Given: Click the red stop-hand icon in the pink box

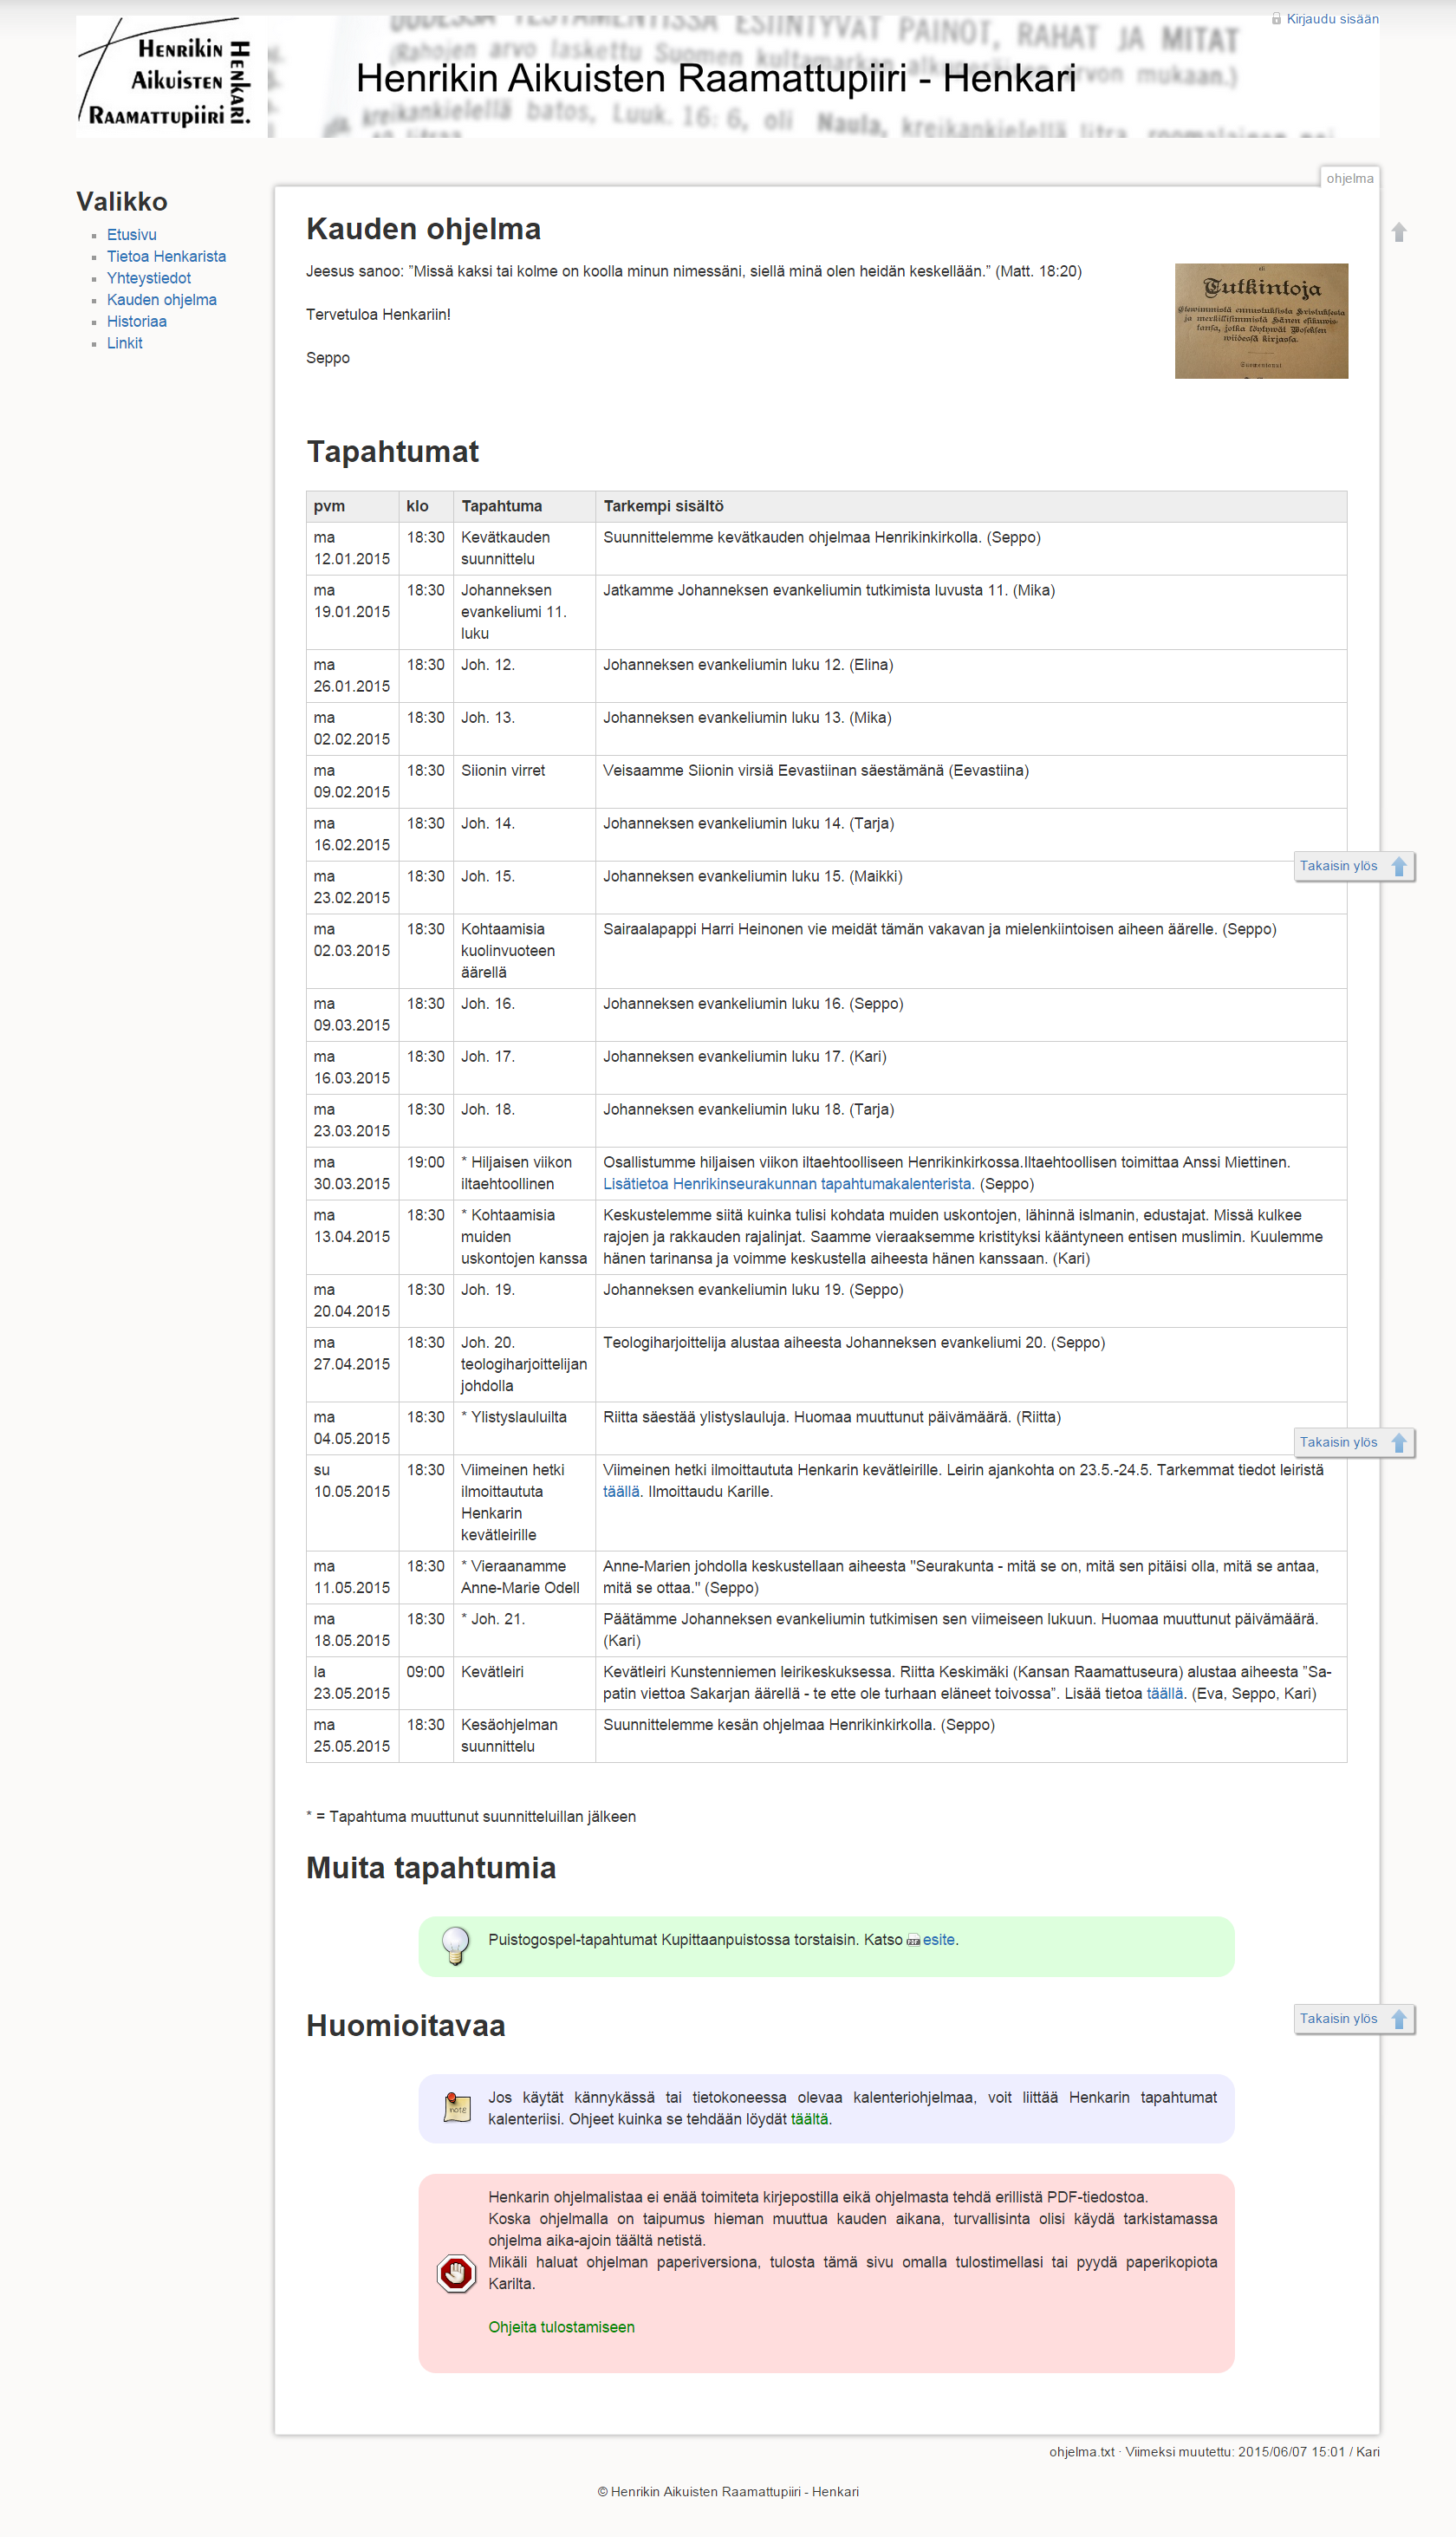Looking at the screenshot, I should tap(456, 2273).
